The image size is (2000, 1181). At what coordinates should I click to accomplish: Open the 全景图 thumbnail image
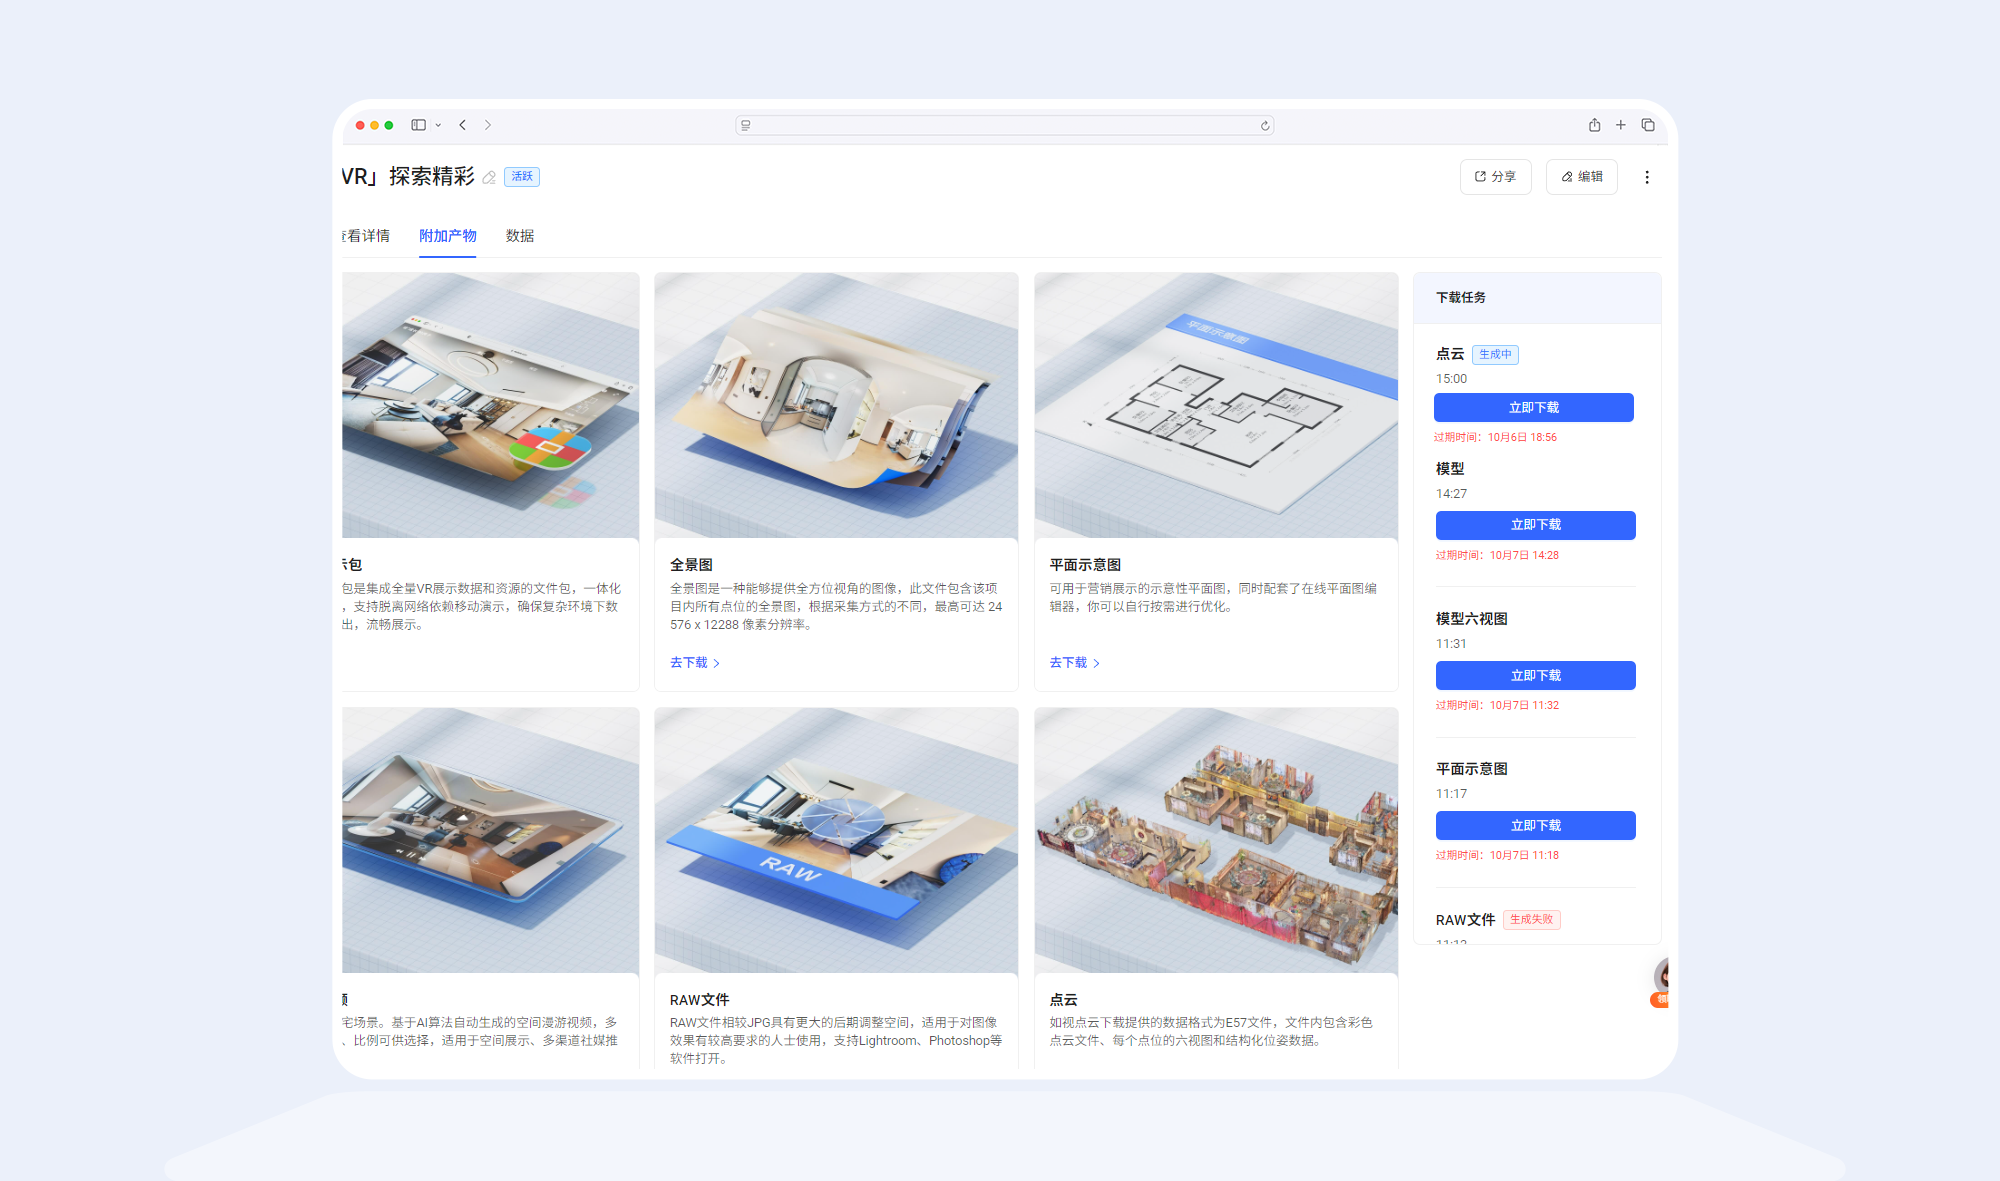(836, 405)
